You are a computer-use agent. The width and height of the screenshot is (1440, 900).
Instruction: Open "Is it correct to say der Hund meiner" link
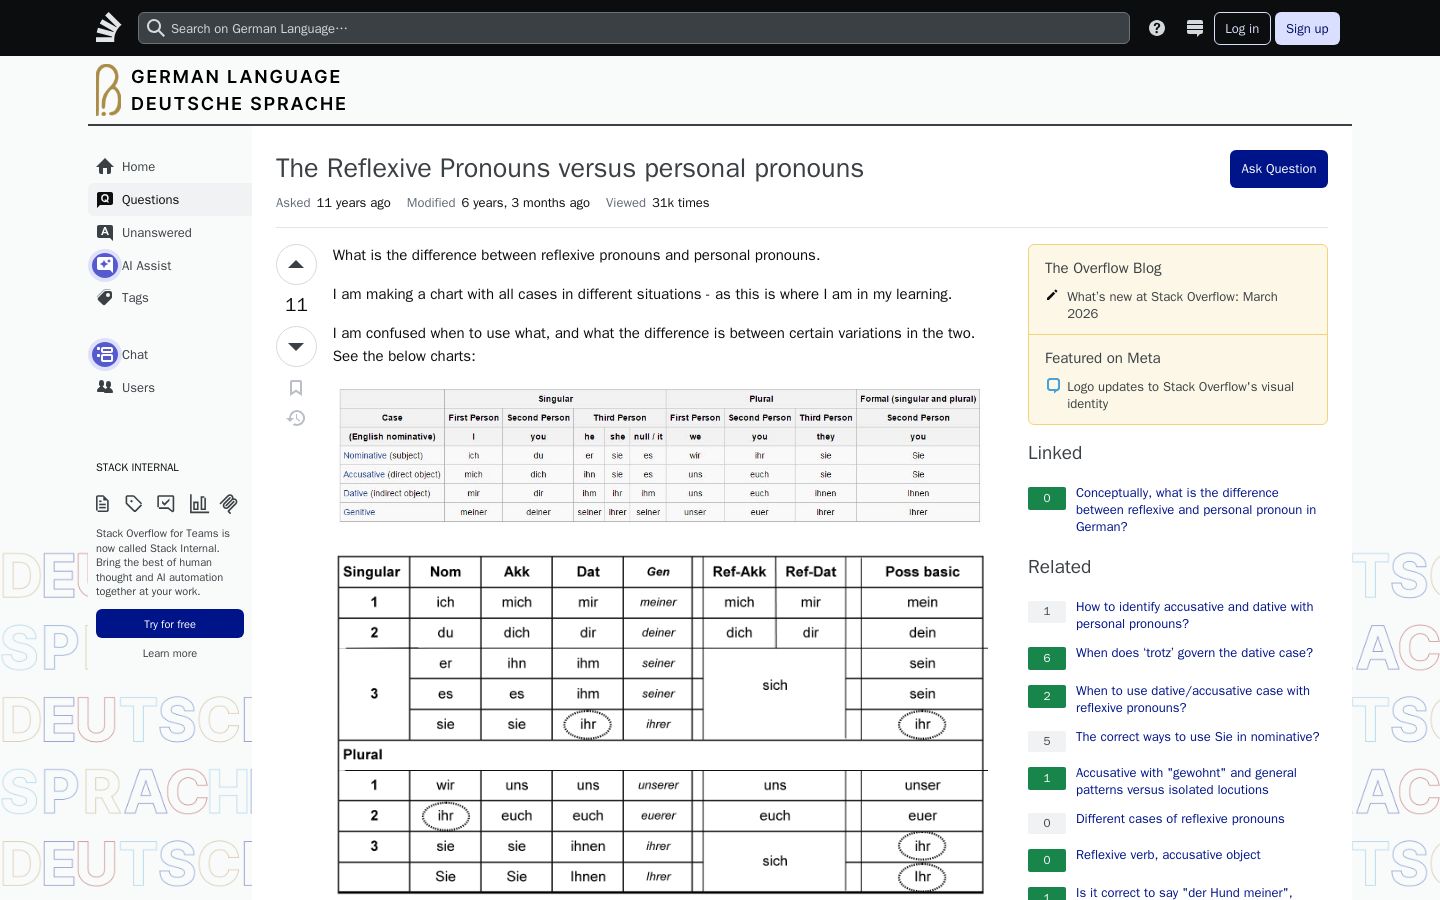(x=1184, y=892)
